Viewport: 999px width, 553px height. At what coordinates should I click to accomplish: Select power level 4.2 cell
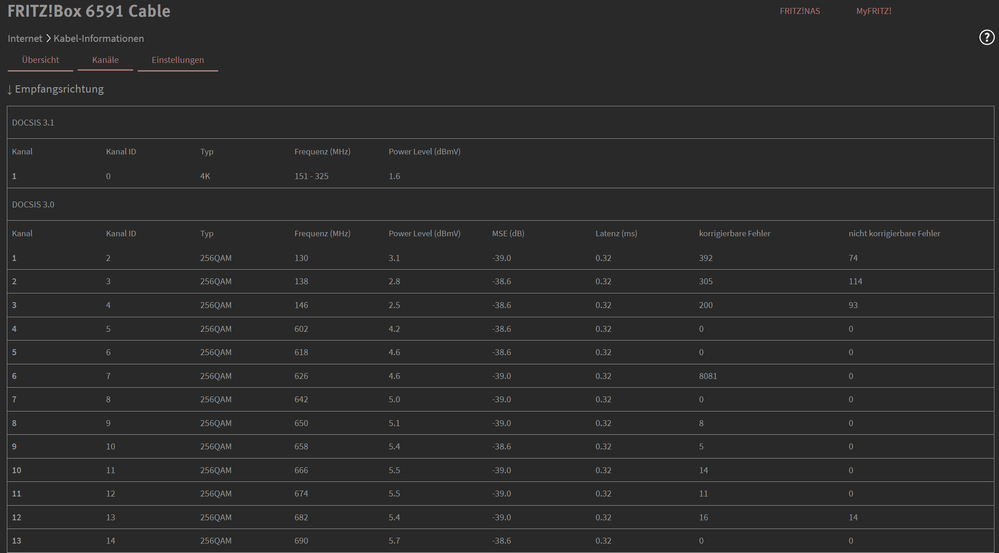394,329
